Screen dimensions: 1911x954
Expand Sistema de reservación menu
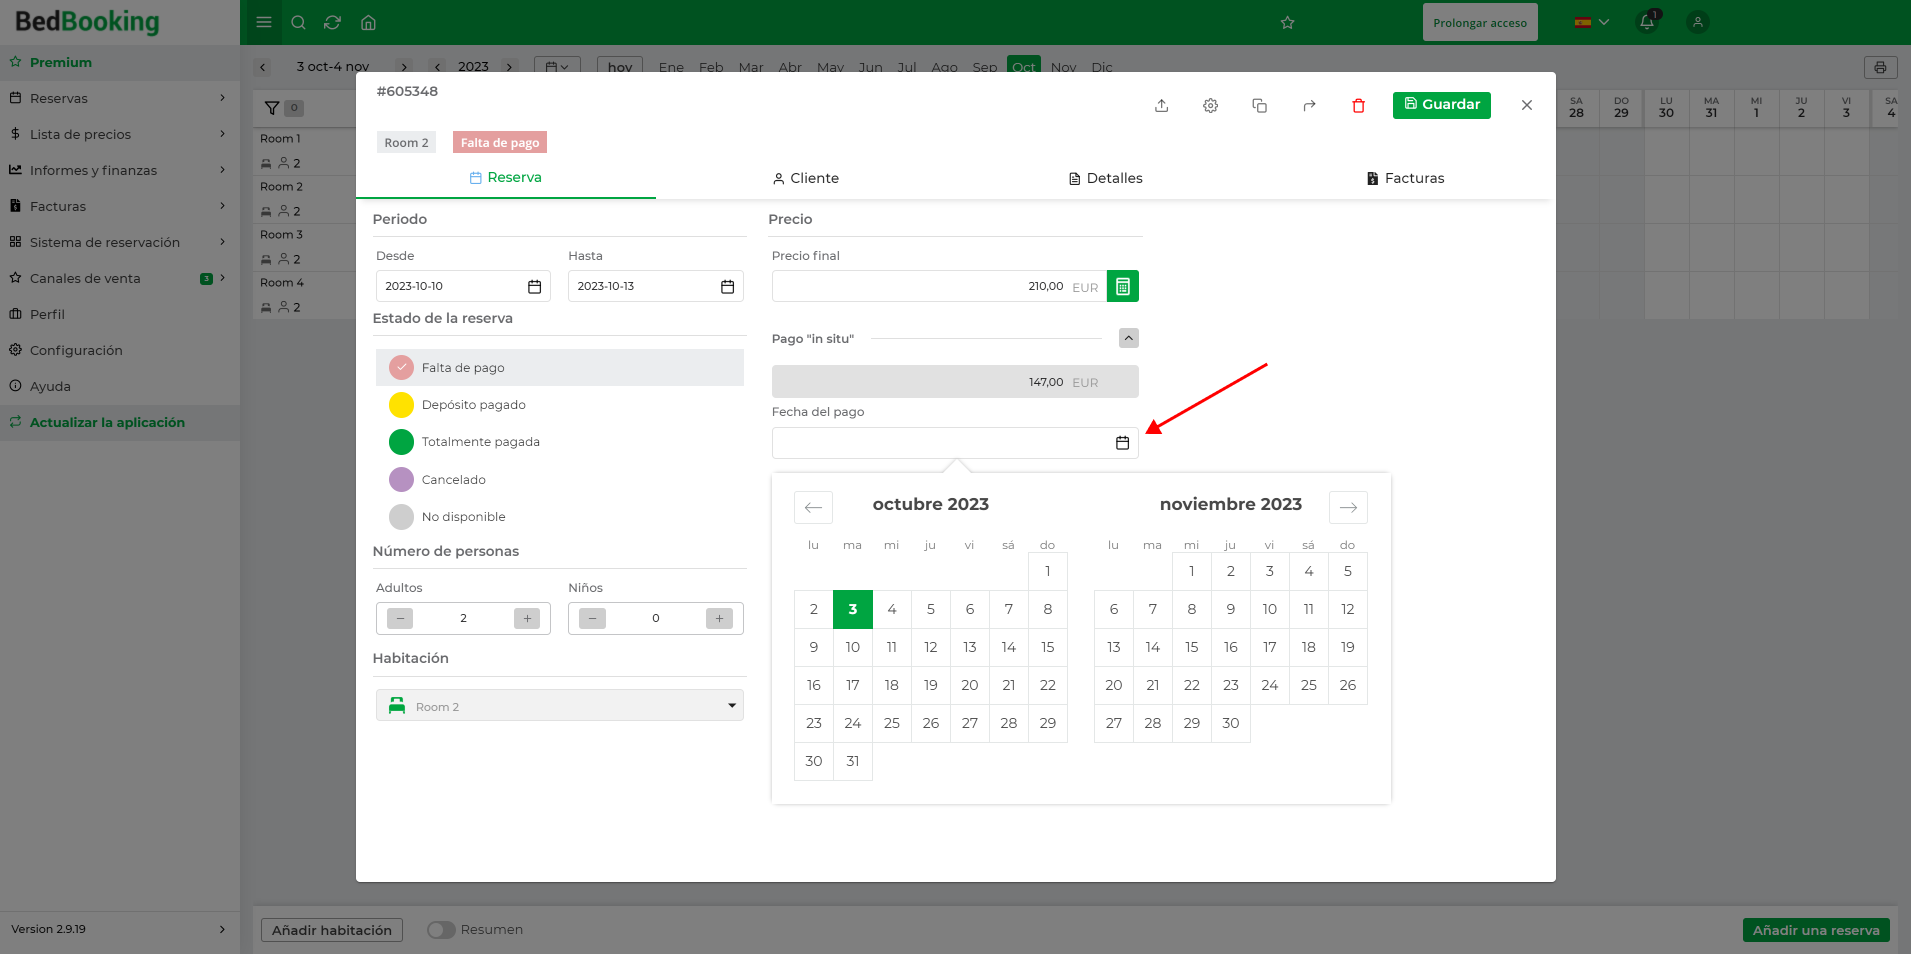click(x=120, y=242)
